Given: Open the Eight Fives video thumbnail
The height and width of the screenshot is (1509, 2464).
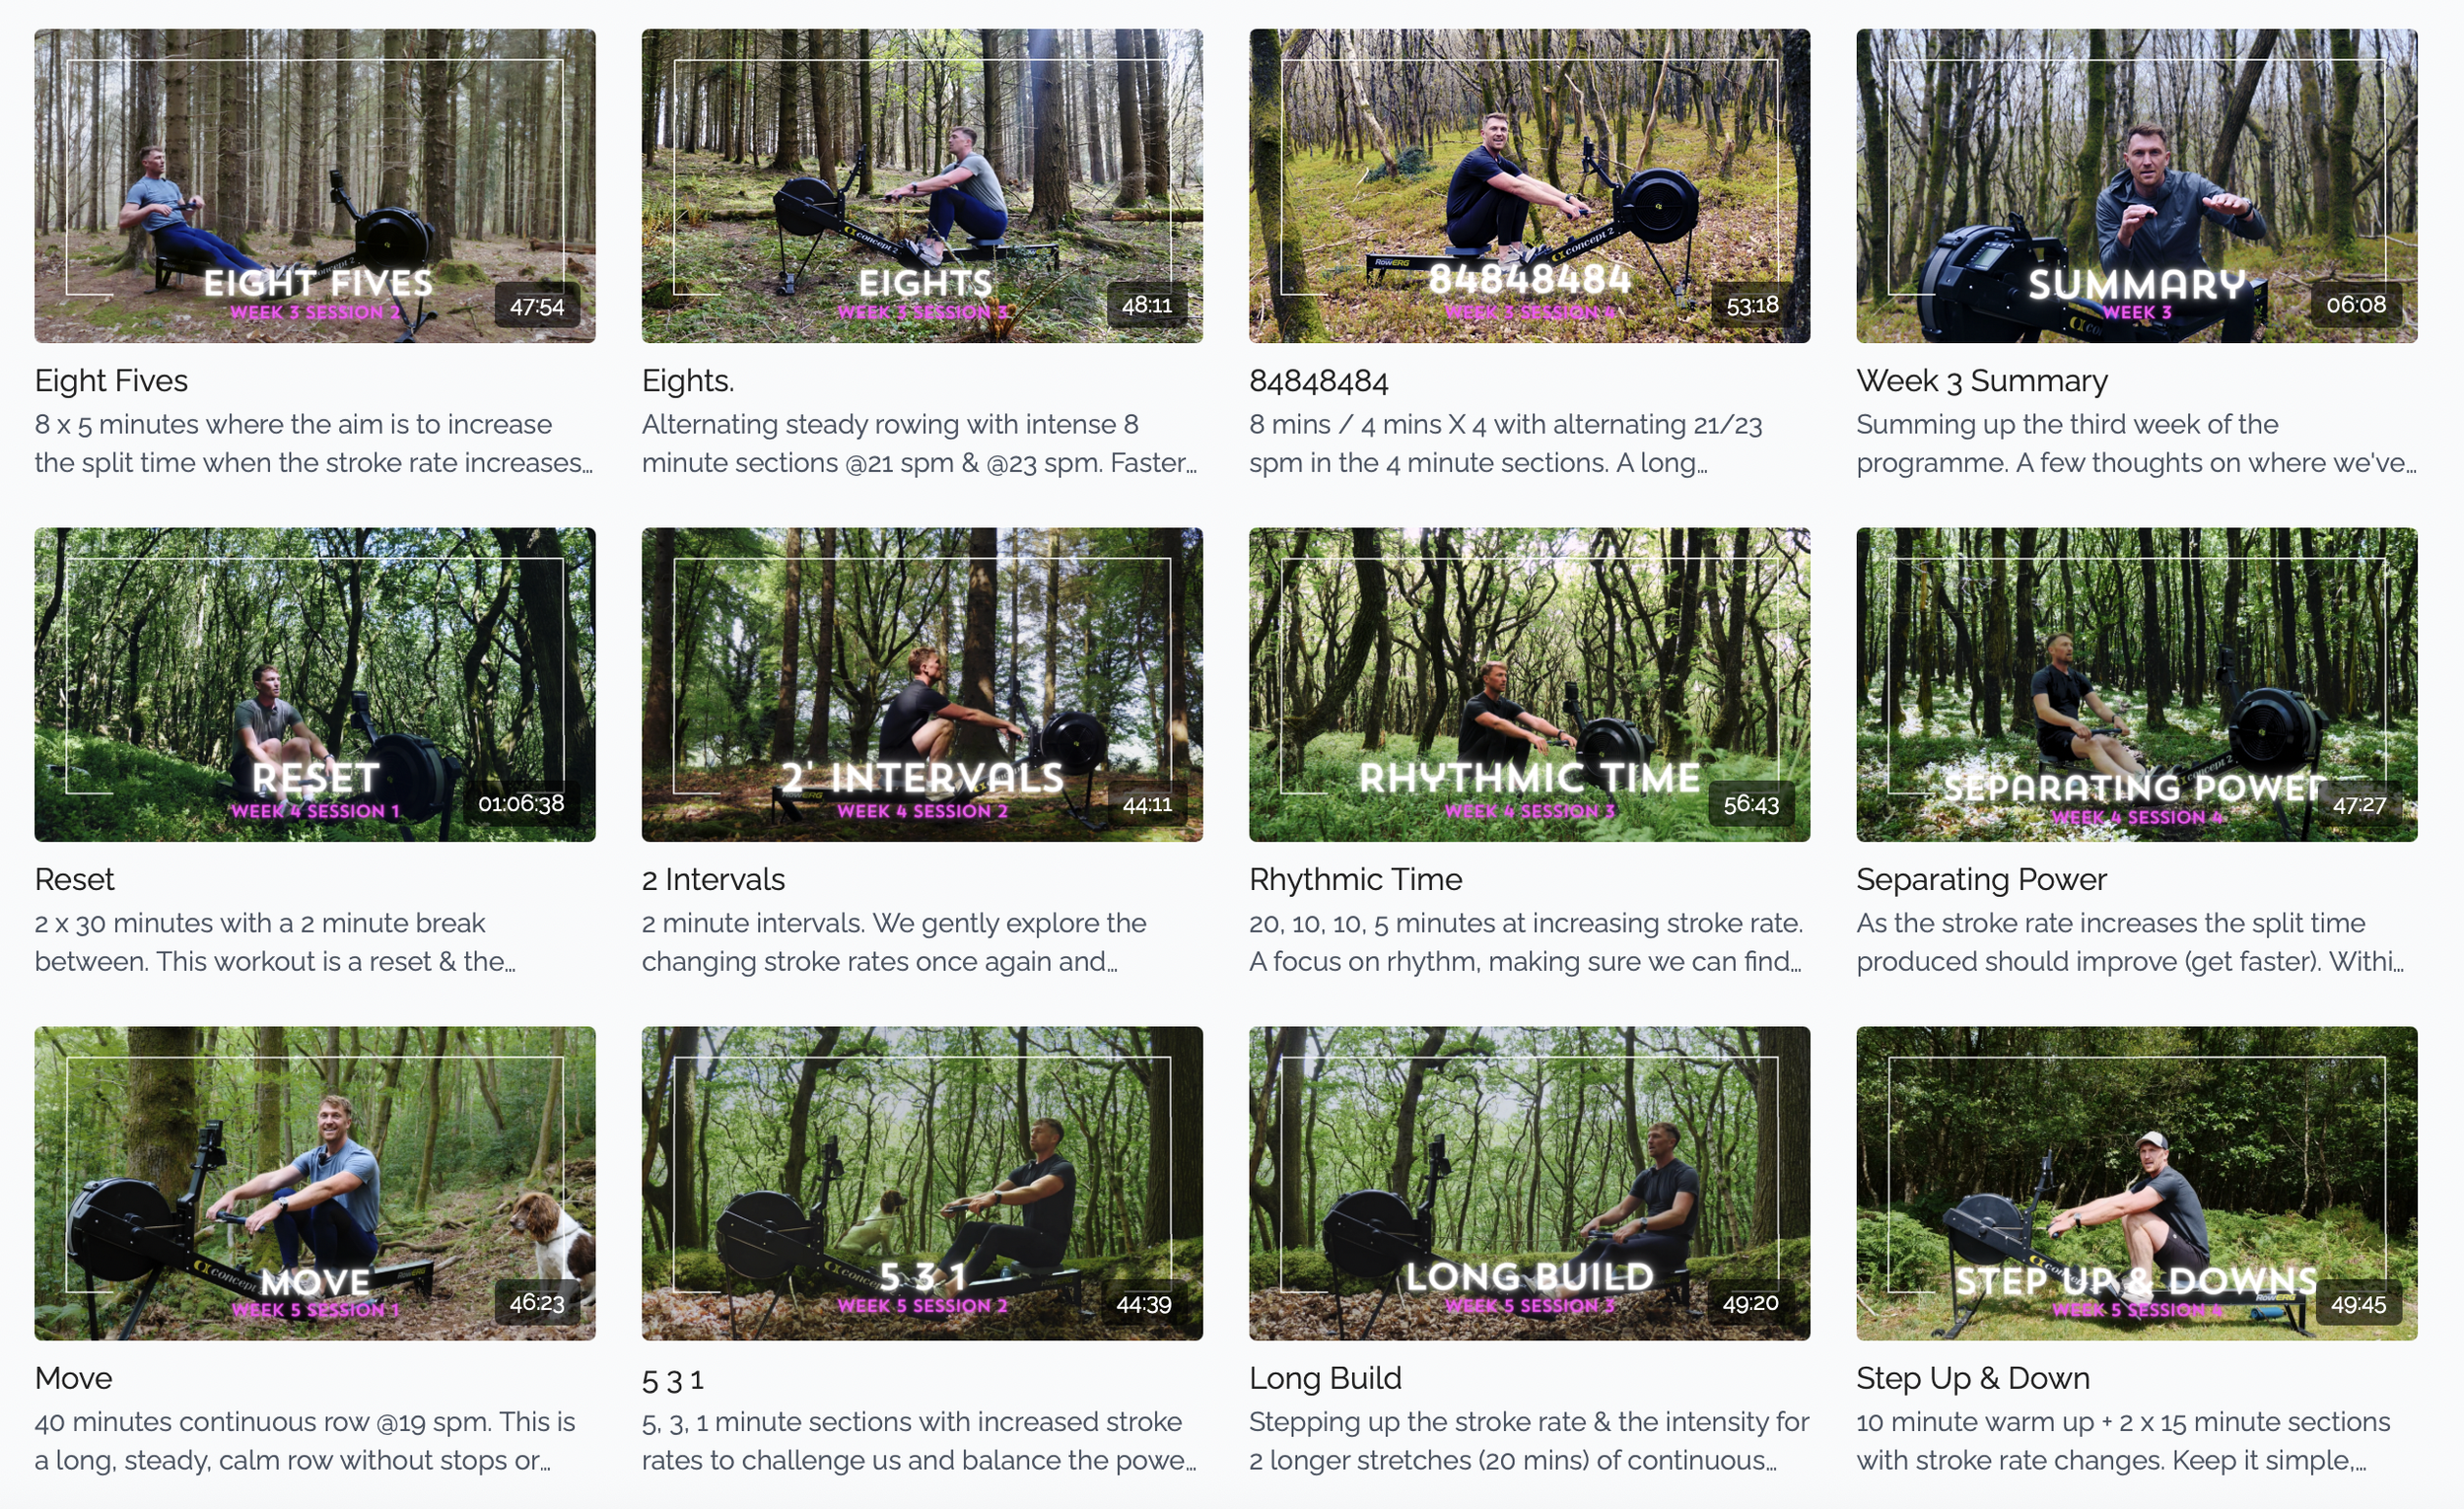Looking at the screenshot, I should 314,186.
